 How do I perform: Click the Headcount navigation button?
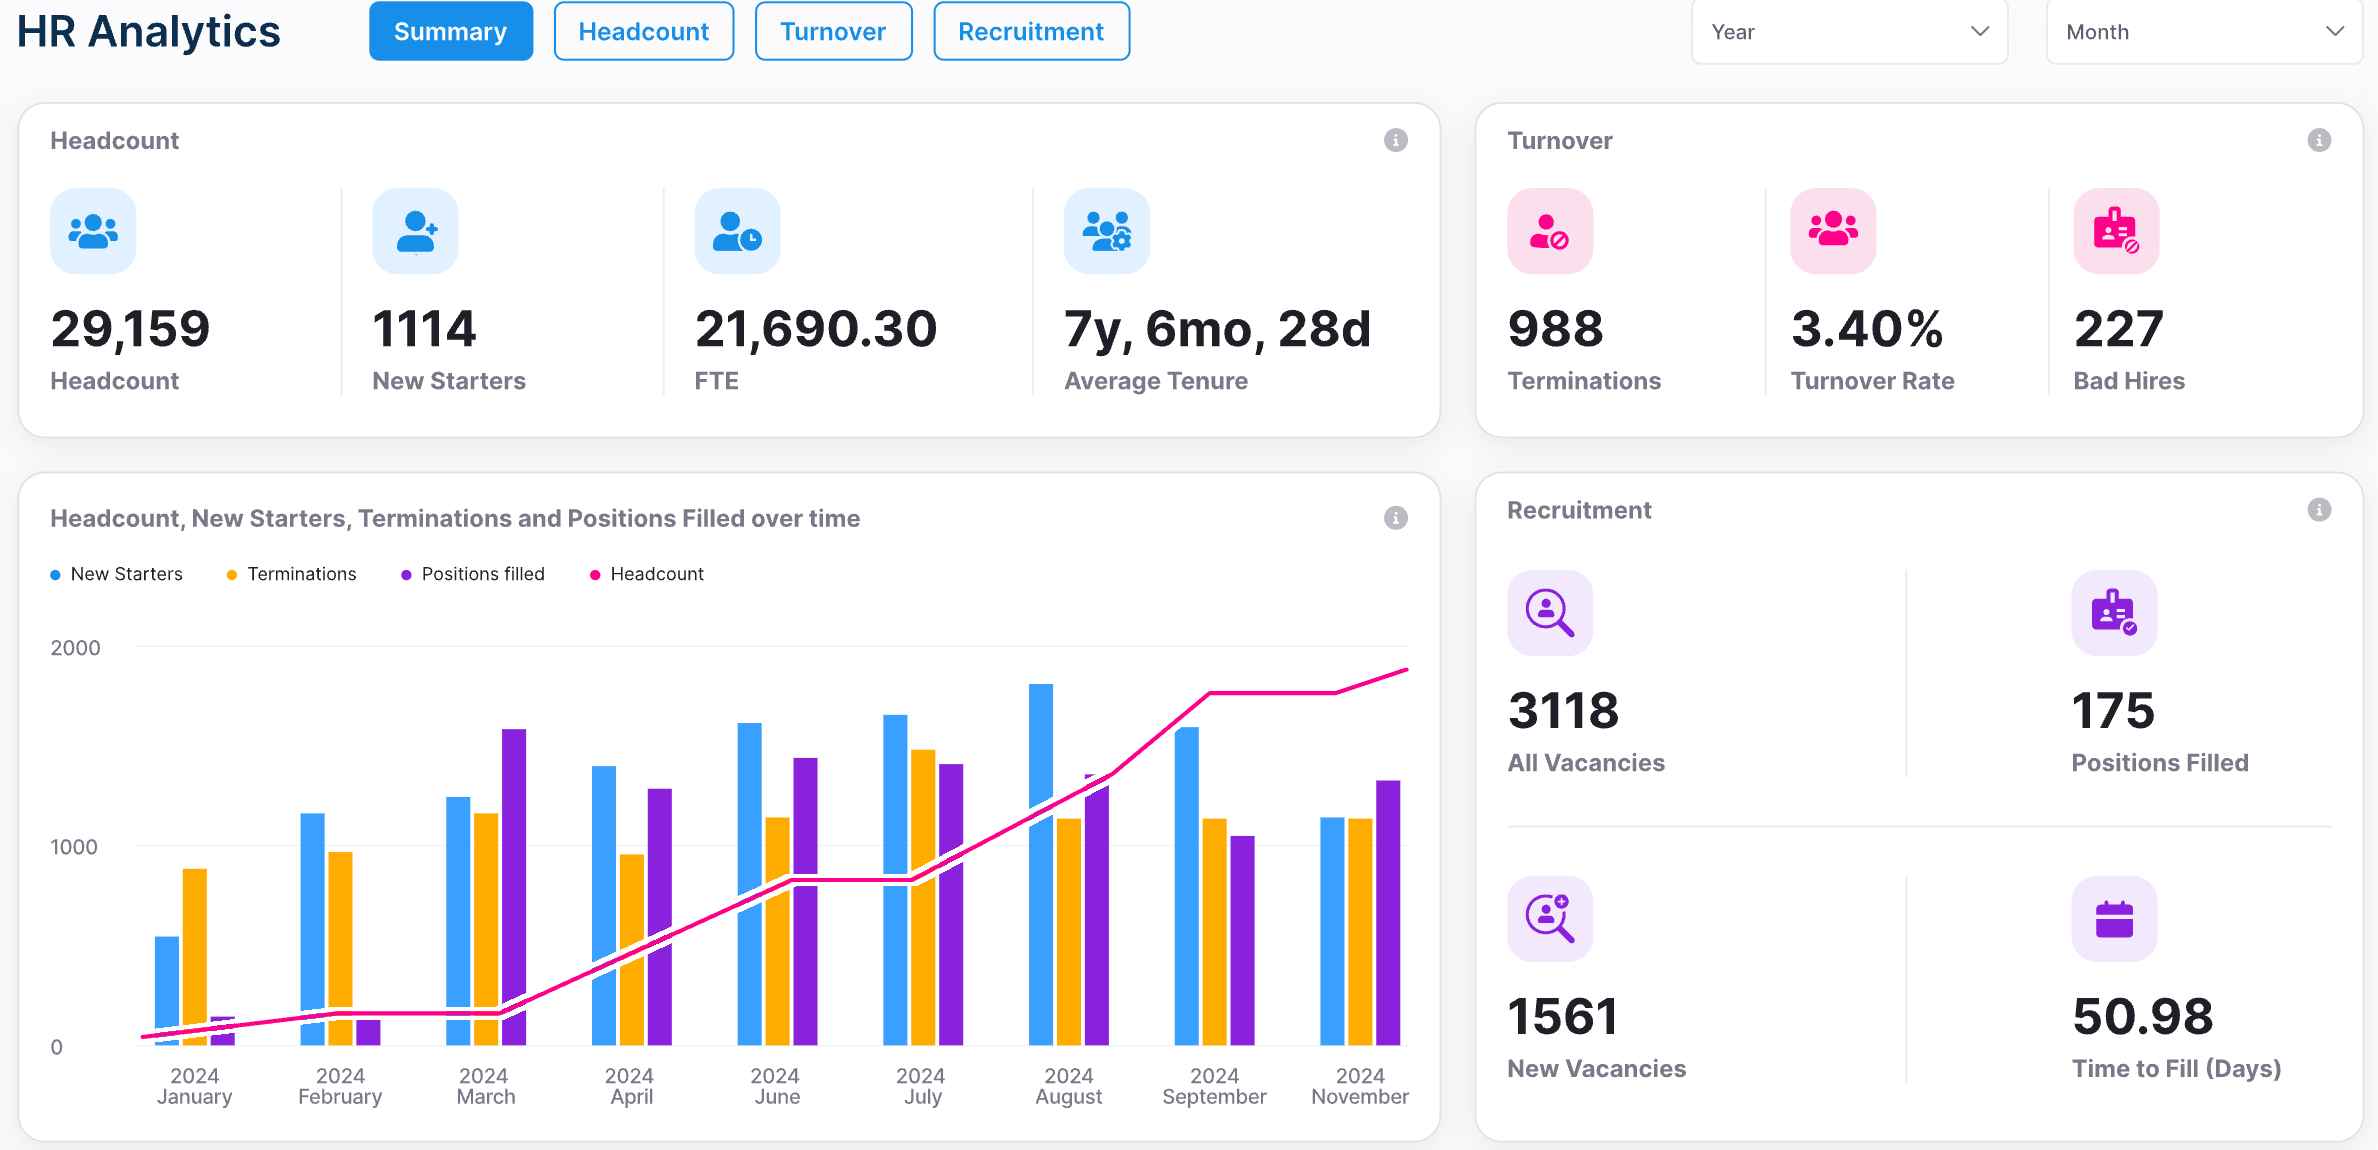point(643,32)
